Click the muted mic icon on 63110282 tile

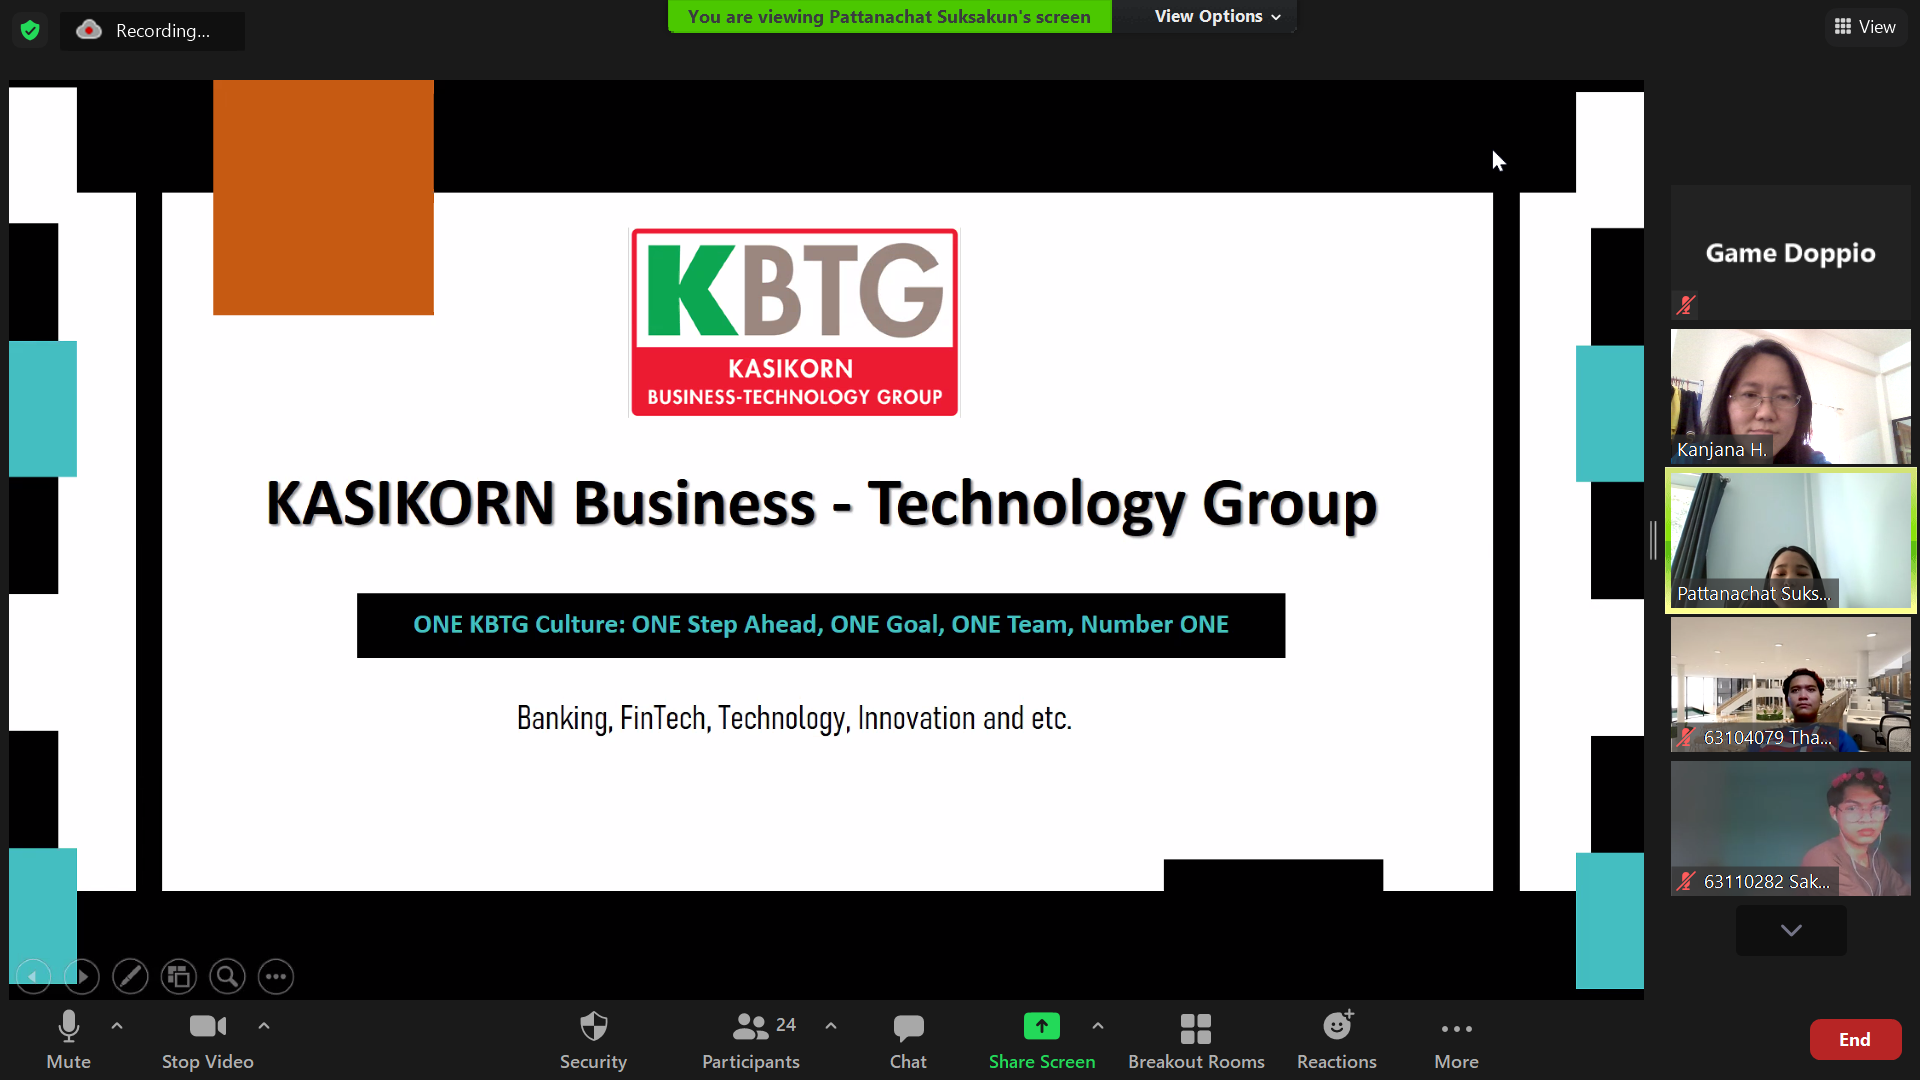coord(1686,881)
